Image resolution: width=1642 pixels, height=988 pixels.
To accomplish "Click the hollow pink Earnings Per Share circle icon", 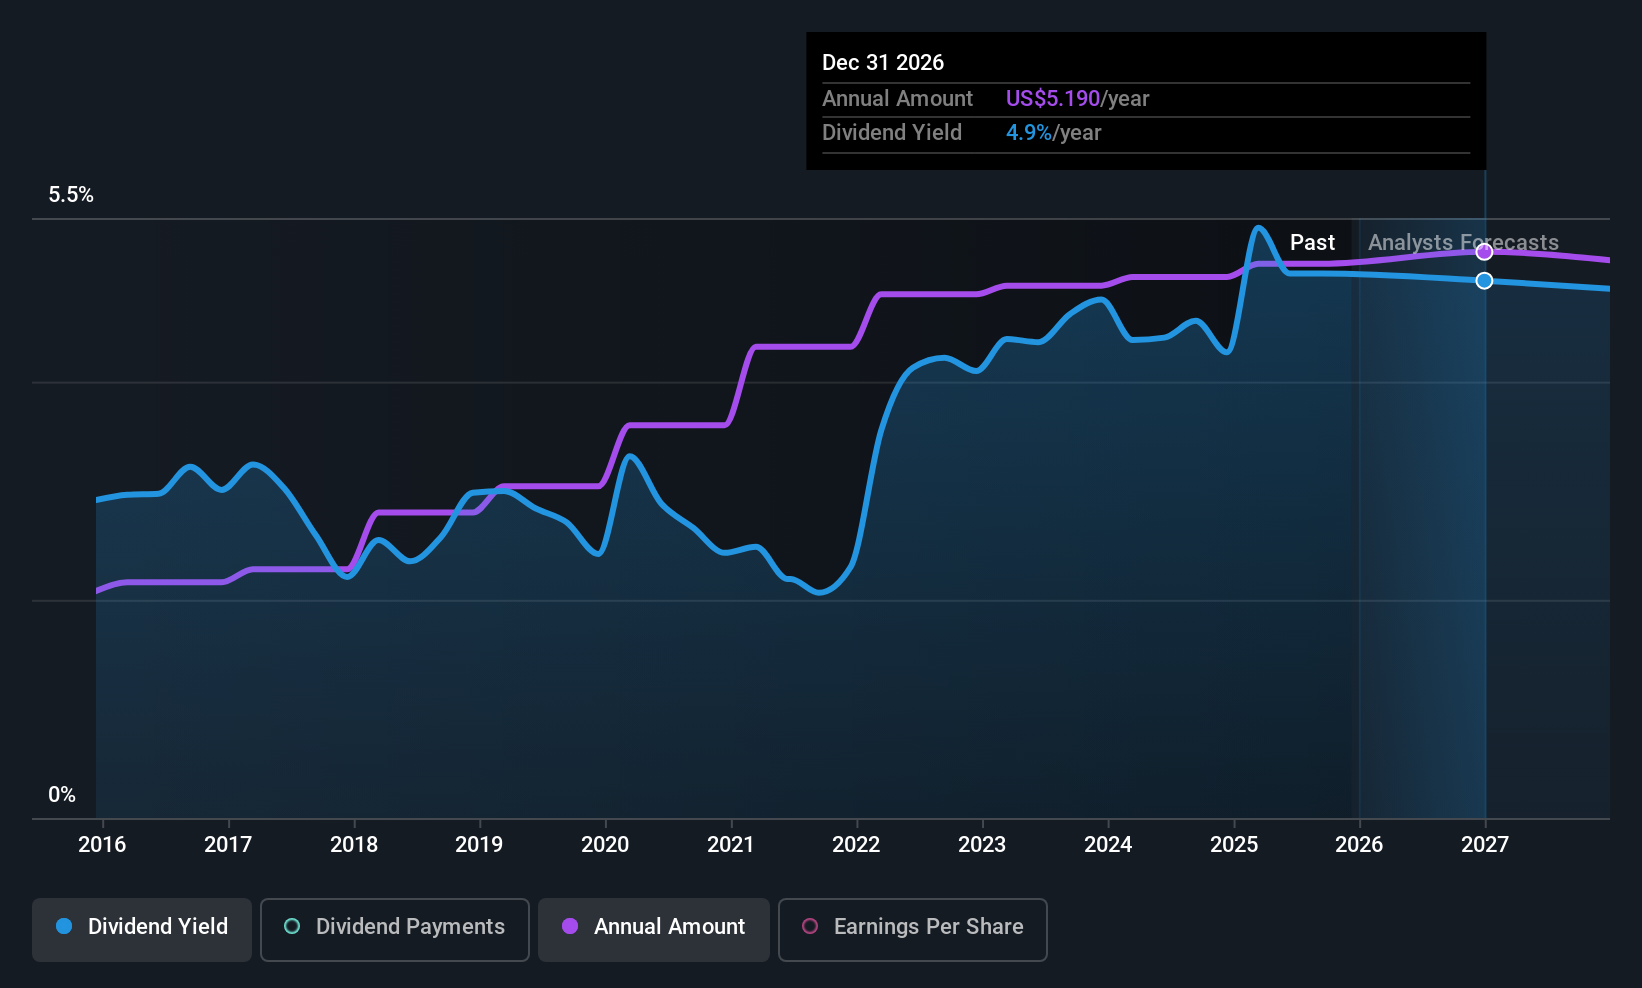I will pos(808,927).
